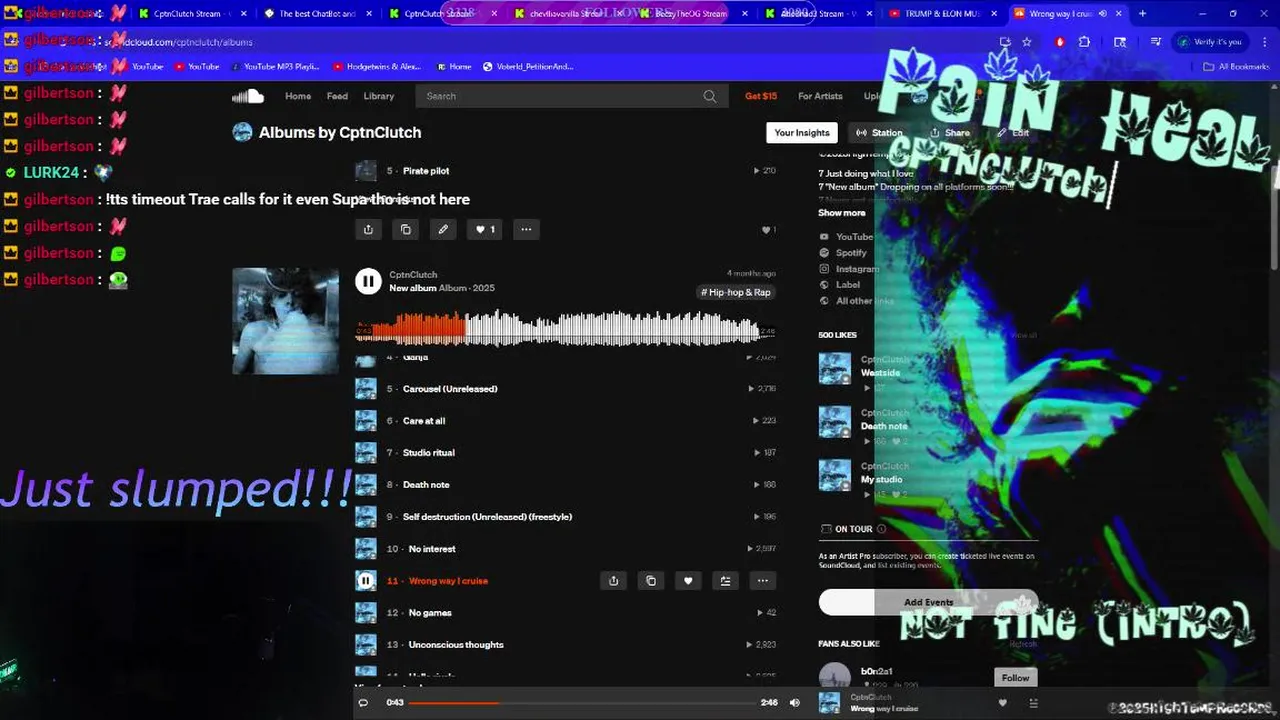
Task: Click the profile Share button
Action: coord(950,132)
